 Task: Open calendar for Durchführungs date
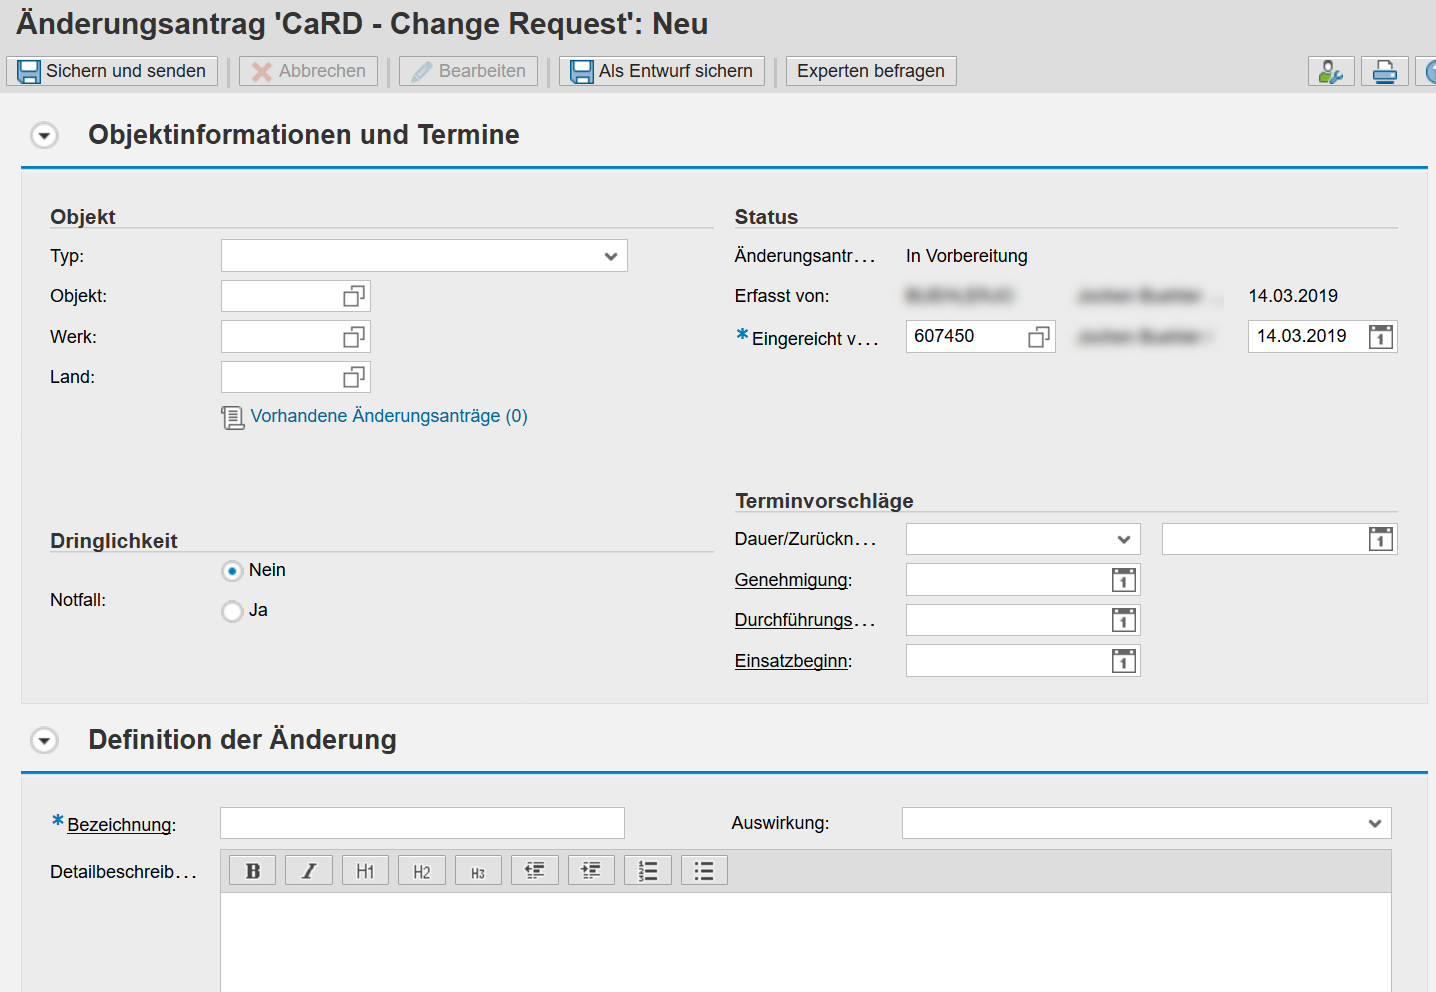[1124, 620]
